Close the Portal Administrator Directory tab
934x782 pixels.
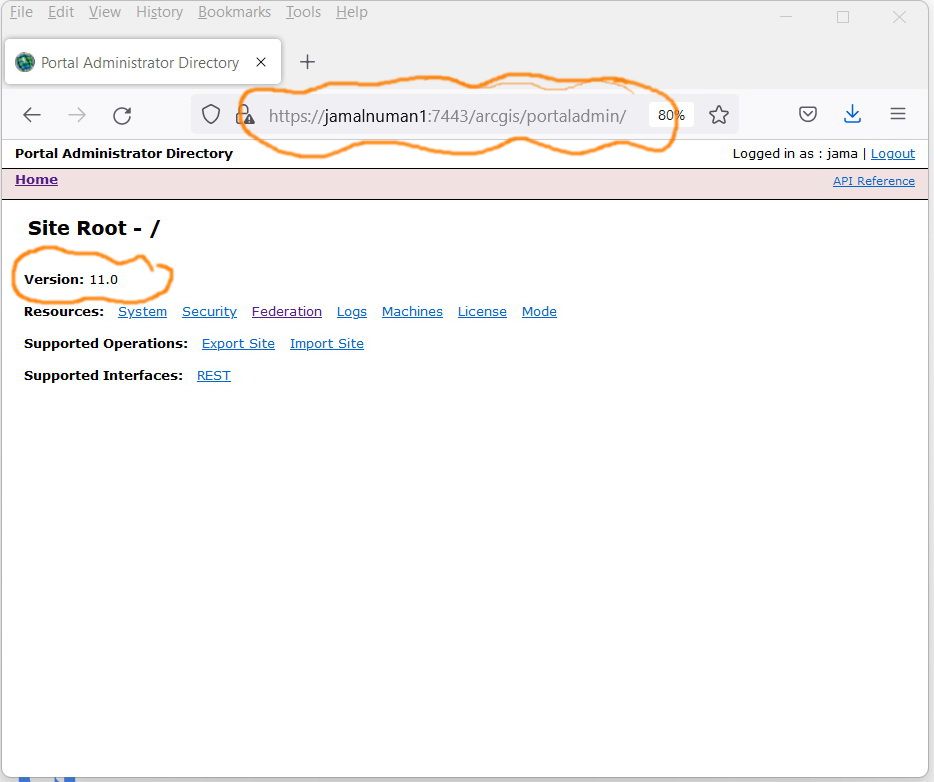click(x=261, y=62)
